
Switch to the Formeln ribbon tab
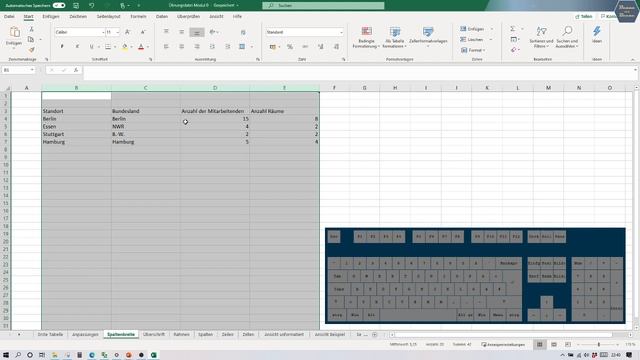tap(138, 16)
